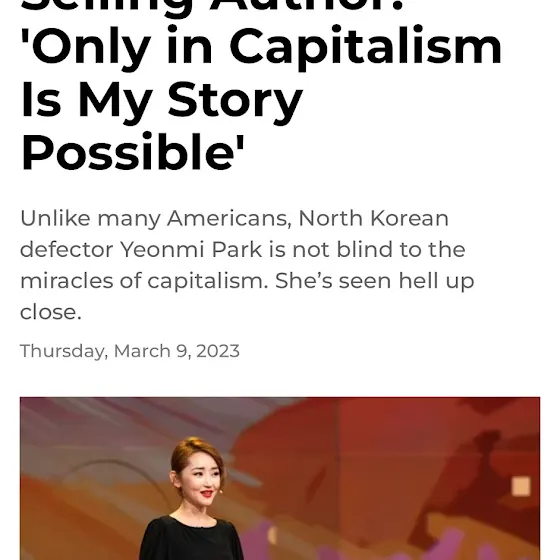Click the word 'defector' in subtitle
Image resolution: width=560 pixels, height=560 pixels.
tap(67, 249)
